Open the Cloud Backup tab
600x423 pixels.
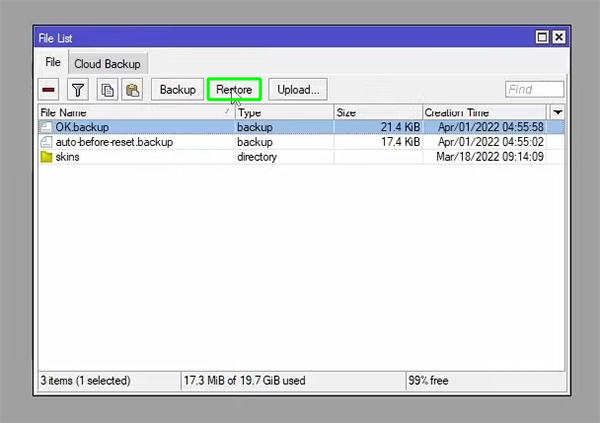tap(108, 63)
